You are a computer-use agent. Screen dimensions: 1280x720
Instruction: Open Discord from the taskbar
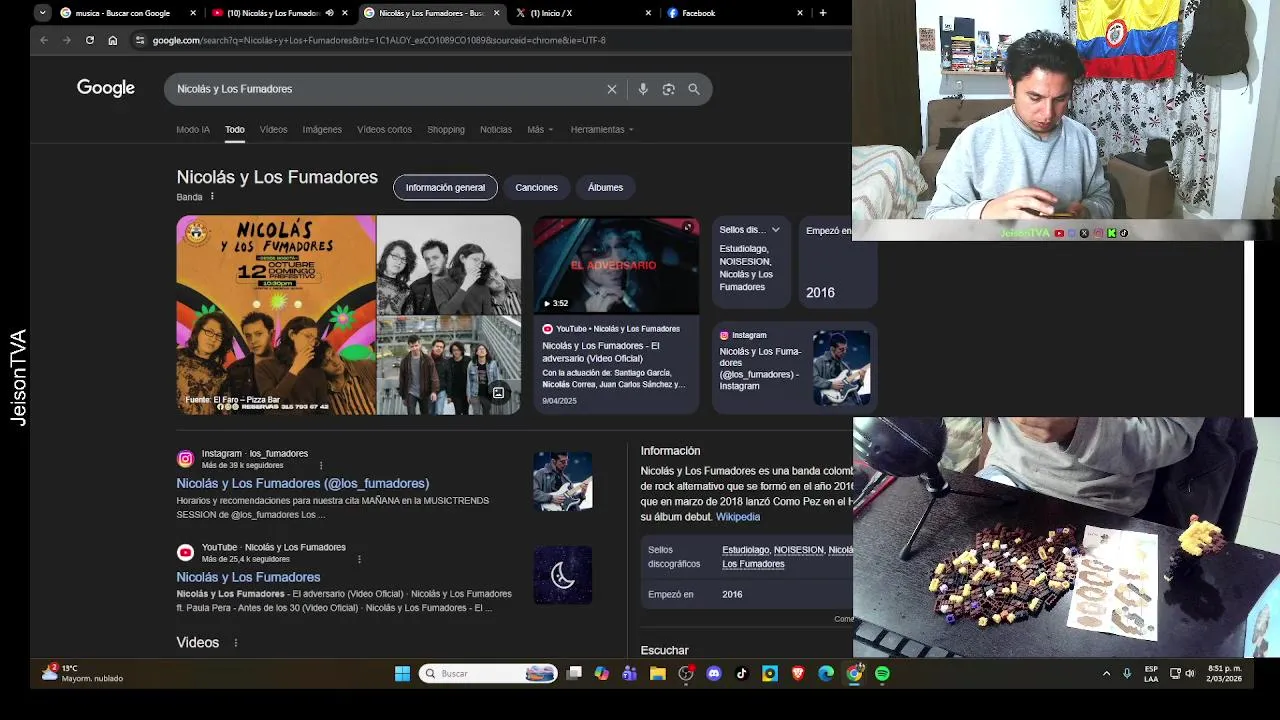714,674
